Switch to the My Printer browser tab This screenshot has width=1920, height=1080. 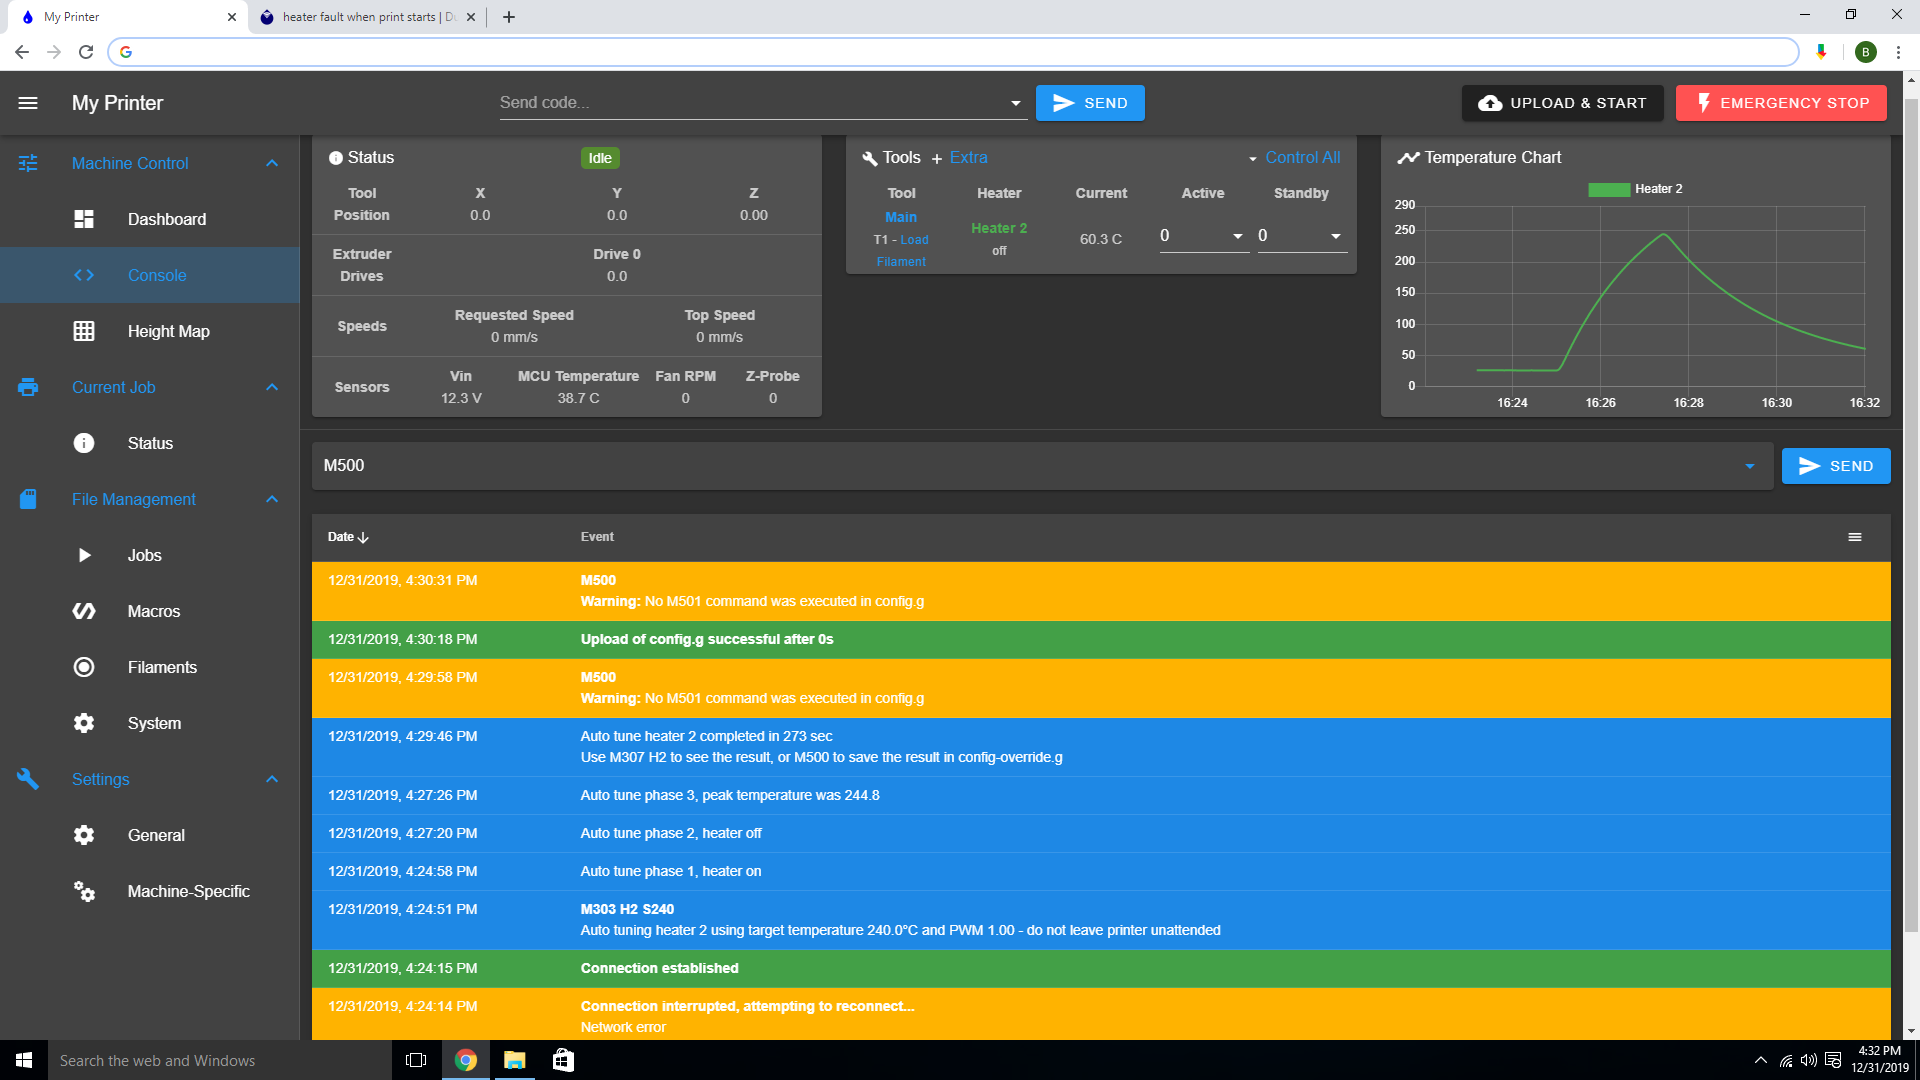(x=125, y=17)
